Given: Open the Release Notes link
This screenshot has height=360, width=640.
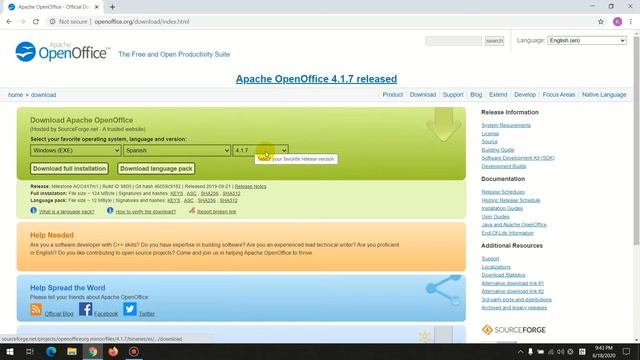Looking at the screenshot, I should [250, 186].
